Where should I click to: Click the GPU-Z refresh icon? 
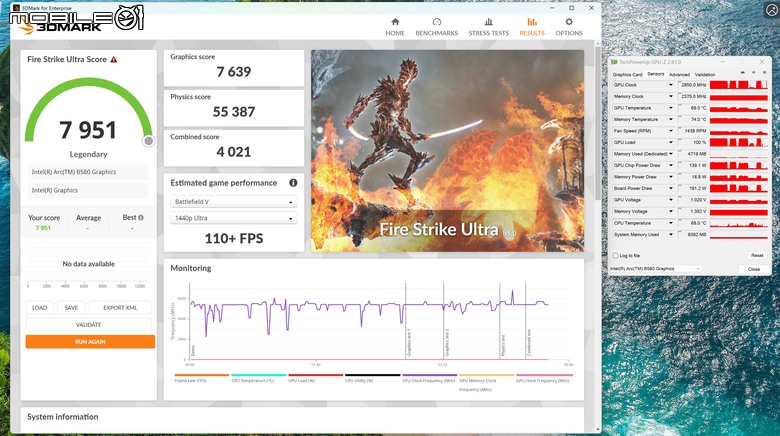pos(753,73)
